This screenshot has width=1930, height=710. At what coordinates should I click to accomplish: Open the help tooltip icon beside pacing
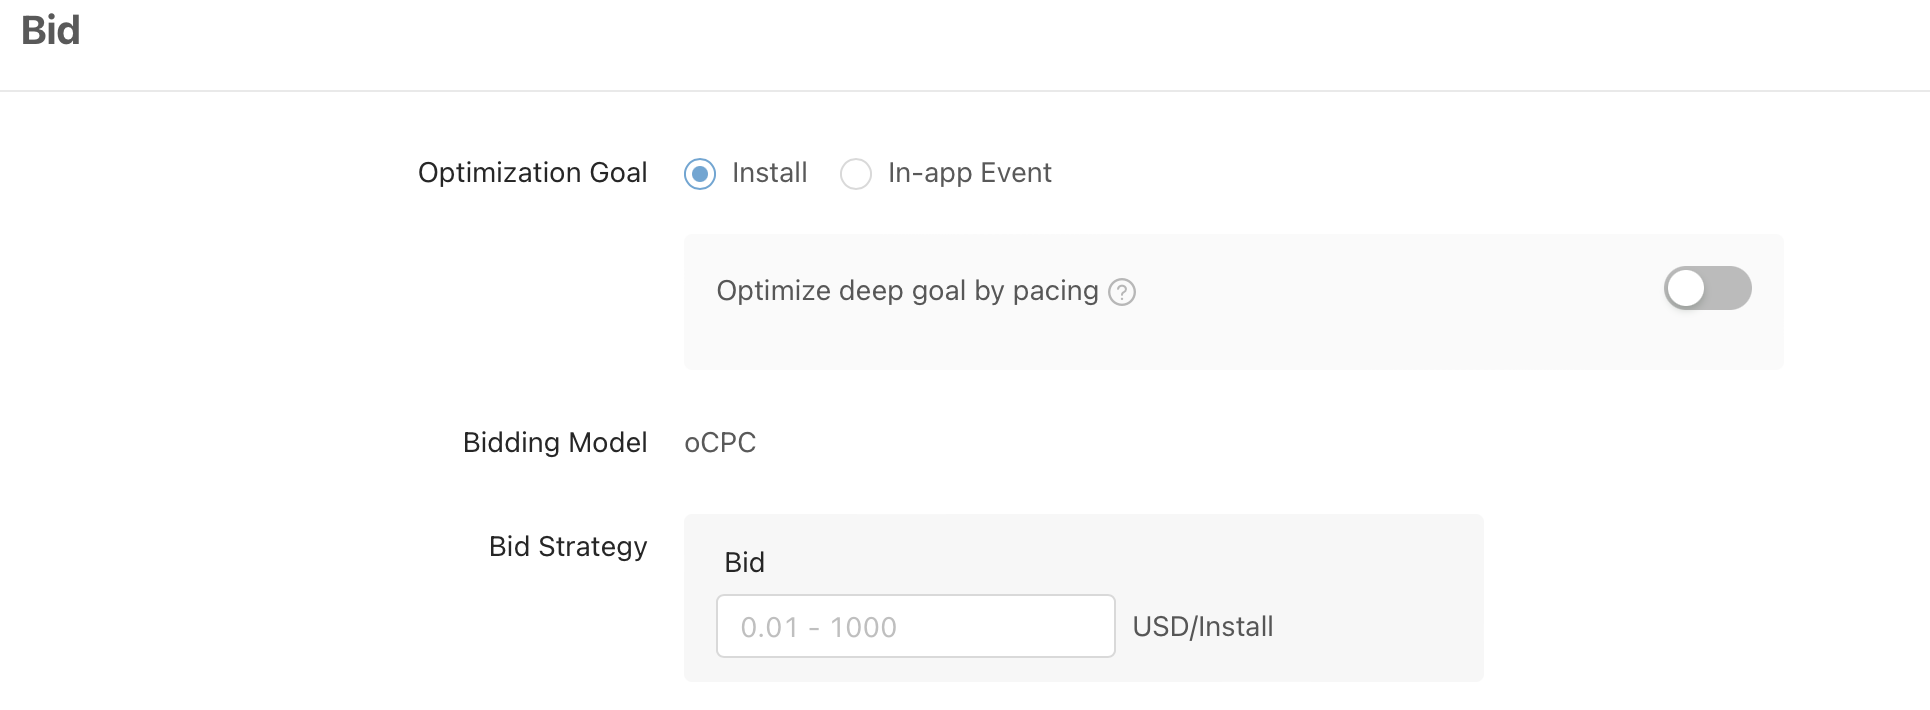1122,292
